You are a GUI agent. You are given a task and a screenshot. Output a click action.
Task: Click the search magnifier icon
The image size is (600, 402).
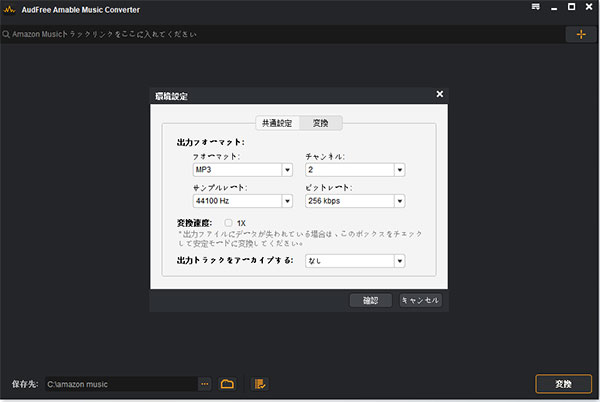tap(6, 34)
